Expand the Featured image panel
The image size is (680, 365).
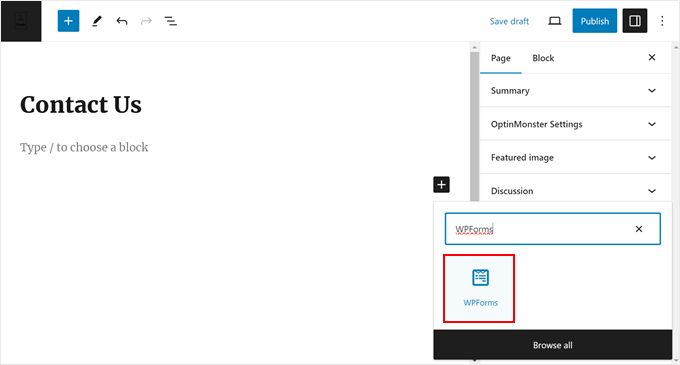(575, 157)
